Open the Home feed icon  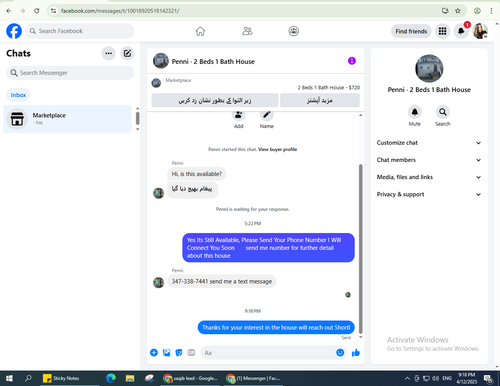pyautogui.click(x=200, y=31)
